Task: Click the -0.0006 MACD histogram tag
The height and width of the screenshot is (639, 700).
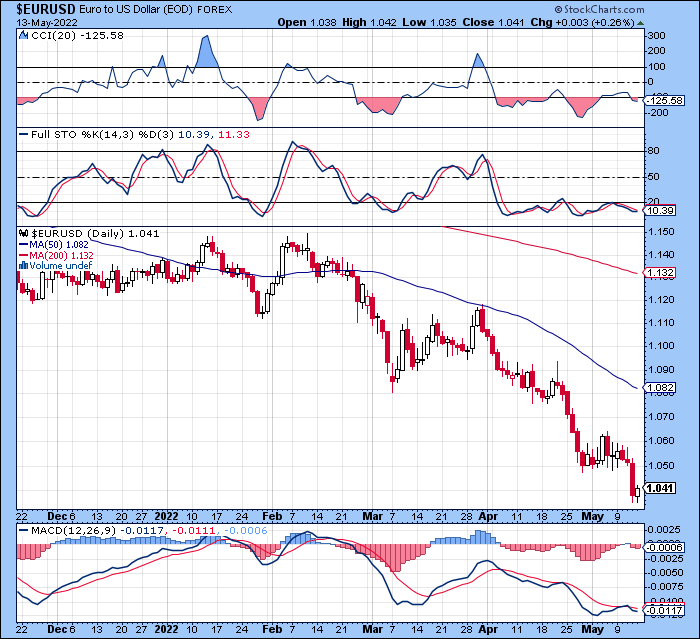Action: pyautogui.click(x=664, y=547)
